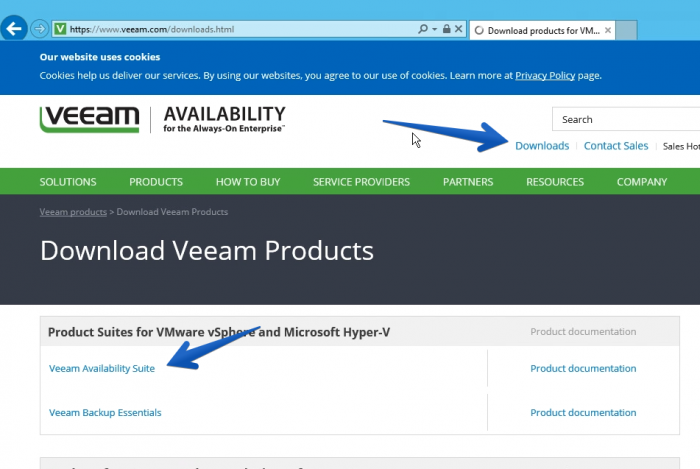Click the Product Suites for VMware vSphere heading

tap(219, 332)
